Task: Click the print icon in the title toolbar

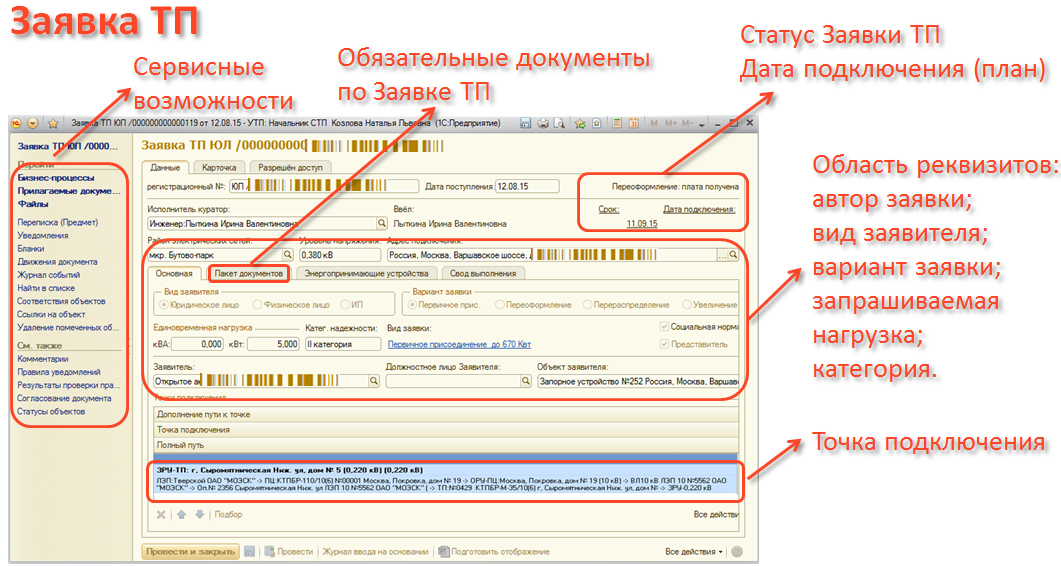Action: (x=543, y=123)
